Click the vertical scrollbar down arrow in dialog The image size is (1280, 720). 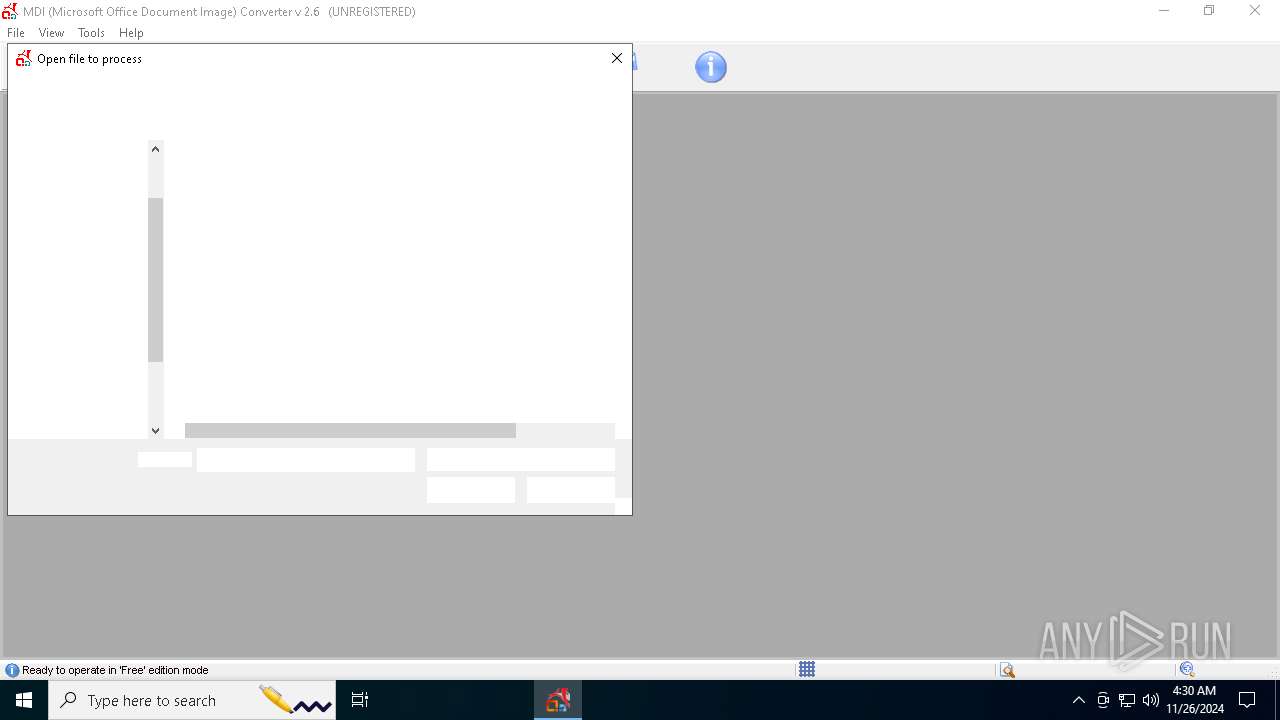(x=155, y=430)
